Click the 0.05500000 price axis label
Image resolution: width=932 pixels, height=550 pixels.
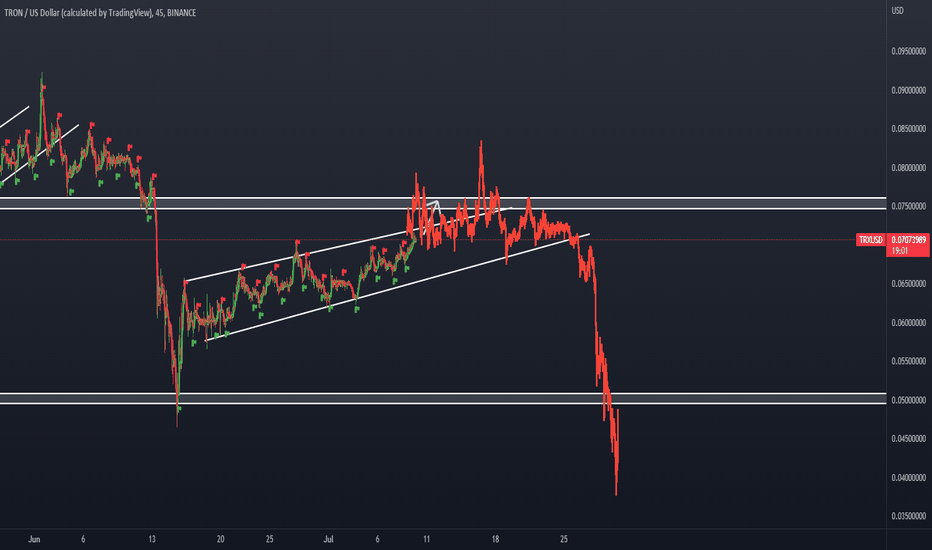coord(908,361)
